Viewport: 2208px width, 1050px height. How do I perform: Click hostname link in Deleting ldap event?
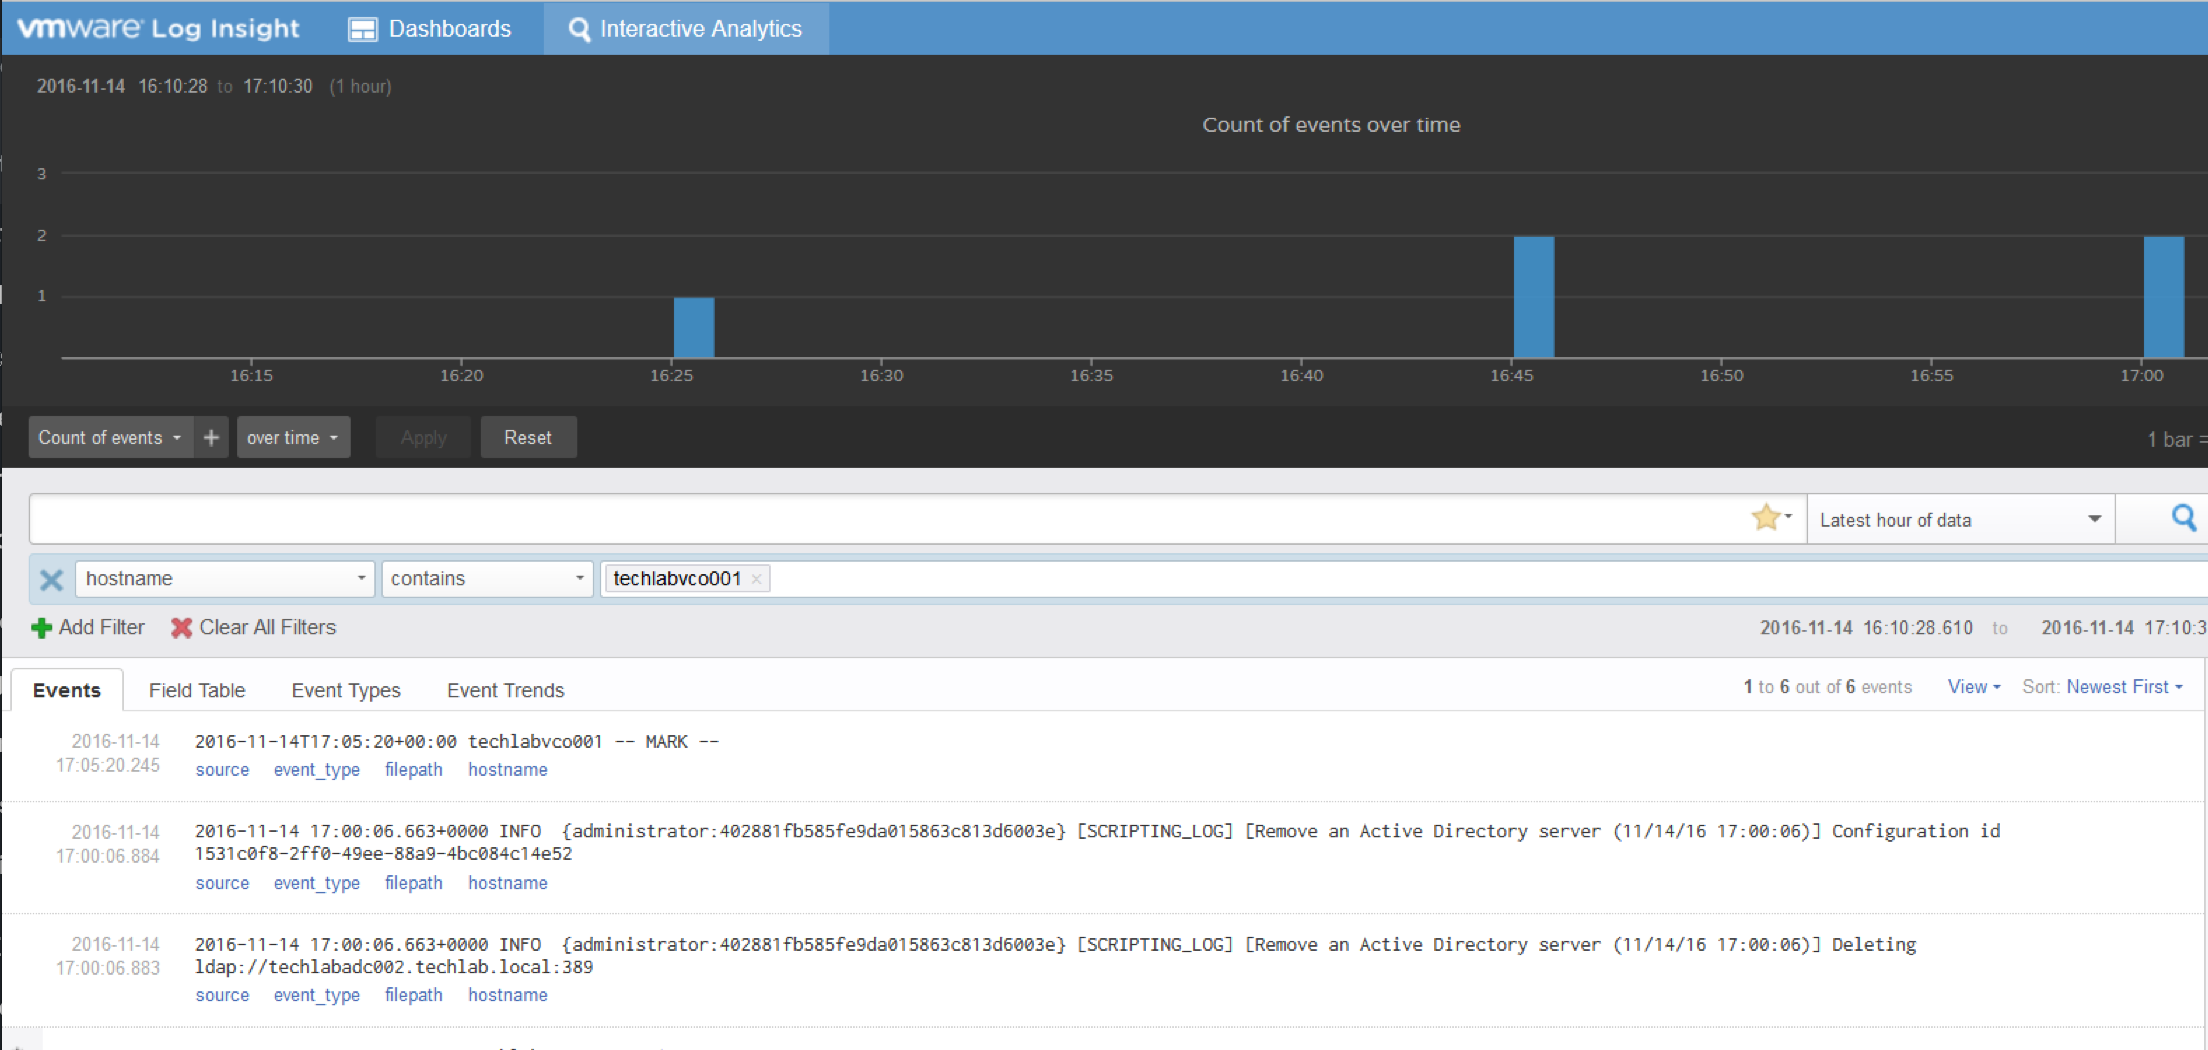coord(508,995)
